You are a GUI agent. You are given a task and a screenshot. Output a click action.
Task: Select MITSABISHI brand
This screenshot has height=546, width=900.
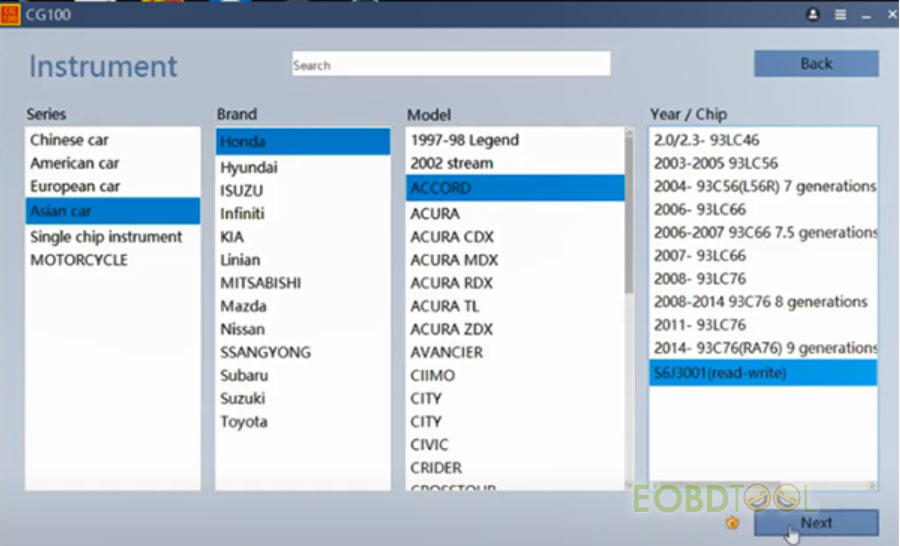pos(303,283)
